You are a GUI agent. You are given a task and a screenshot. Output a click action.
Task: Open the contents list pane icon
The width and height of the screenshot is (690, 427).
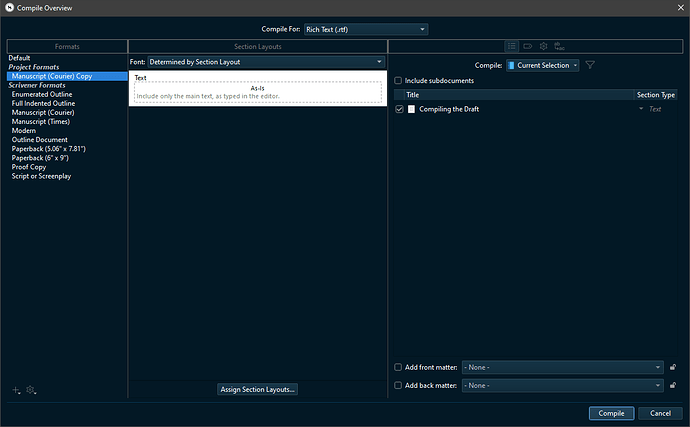[511, 46]
